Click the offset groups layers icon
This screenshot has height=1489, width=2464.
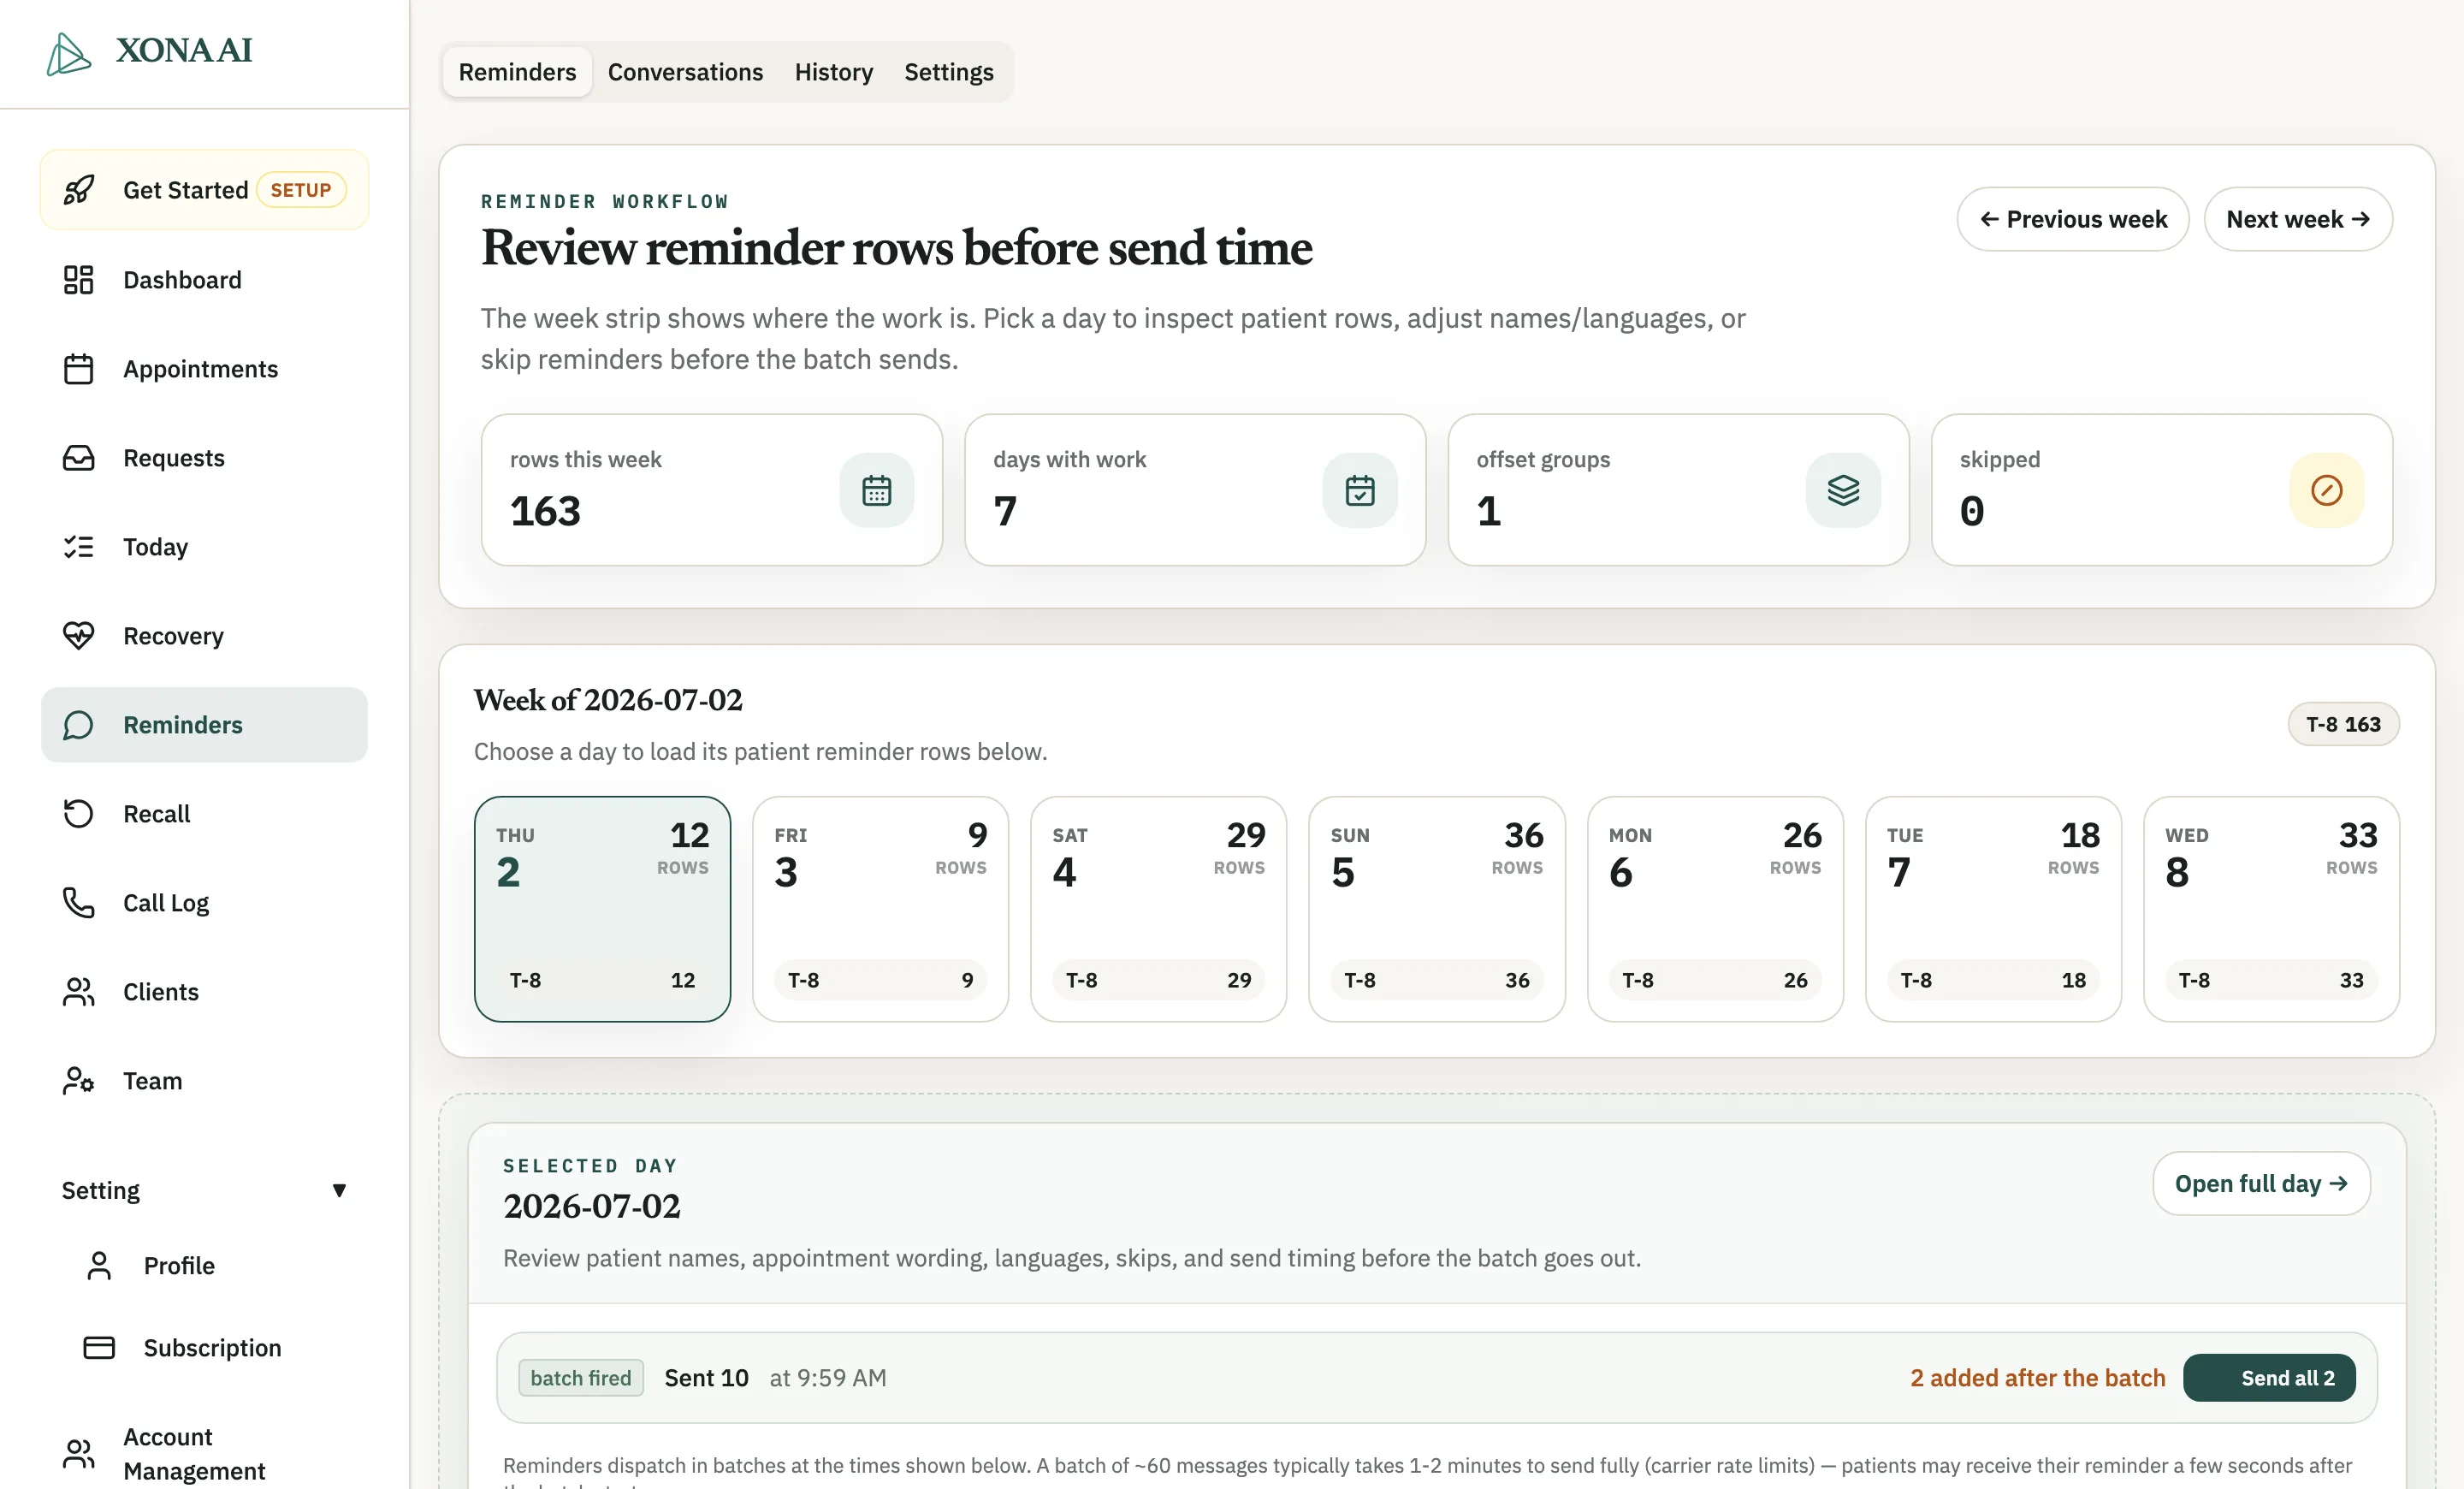coord(1843,490)
